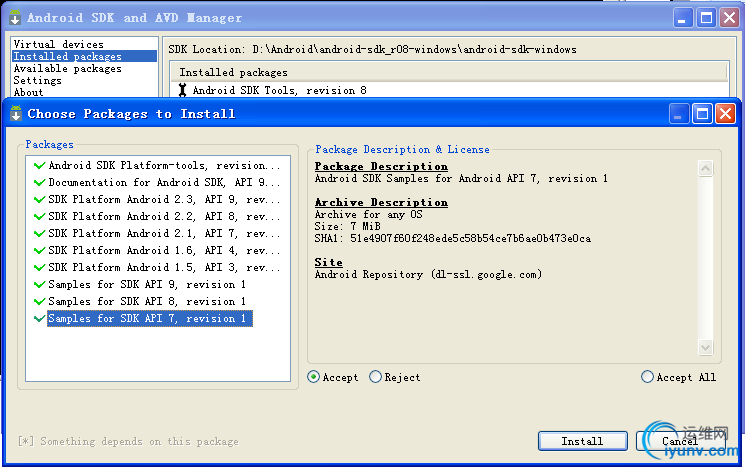
Task: Select the Reject radio button
Action: 375,377
